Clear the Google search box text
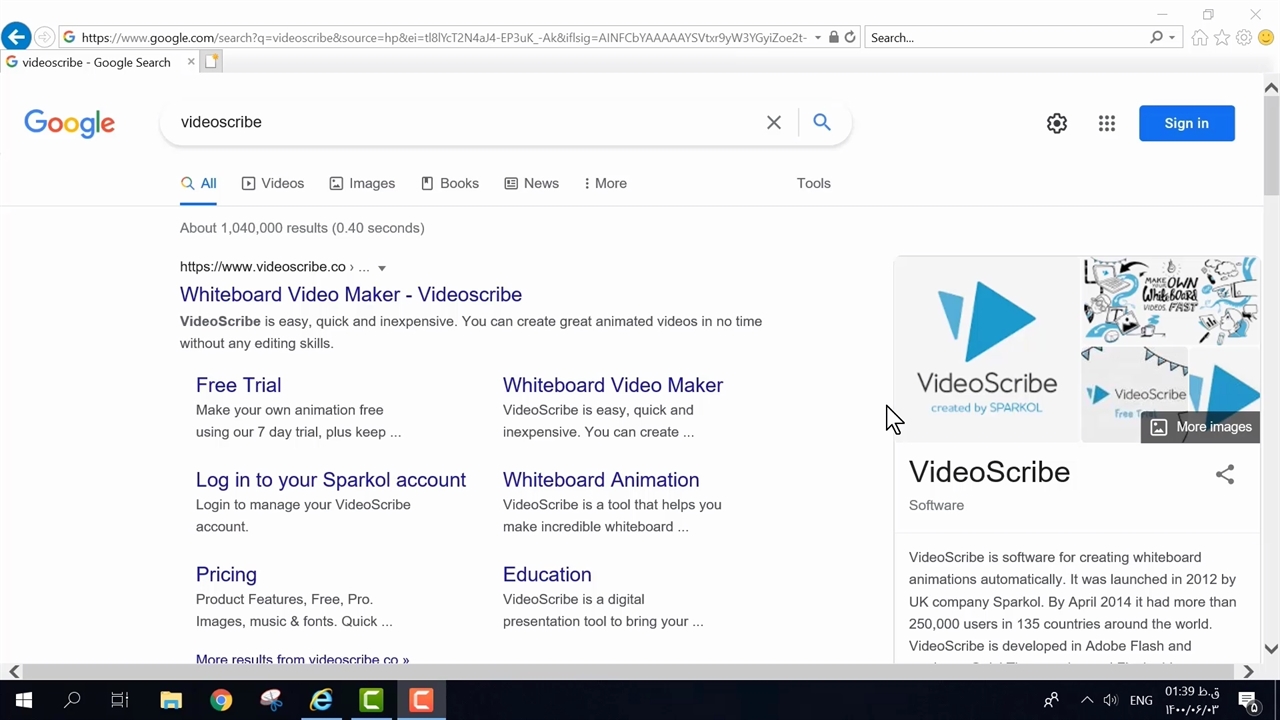The width and height of the screenshot is (1280, 720). [x=774, y=122]
